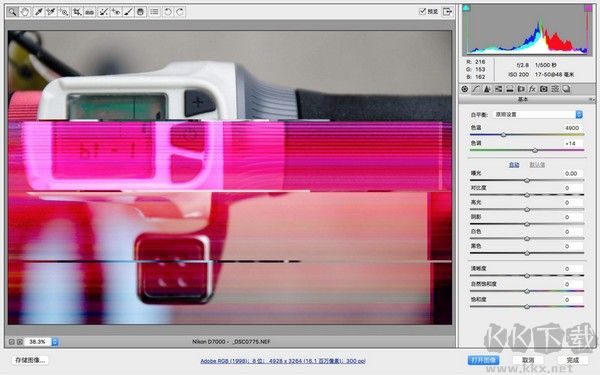Switch to the Split Toning panel tab
The image size is (600, 375).
click(x=510, y=89)
